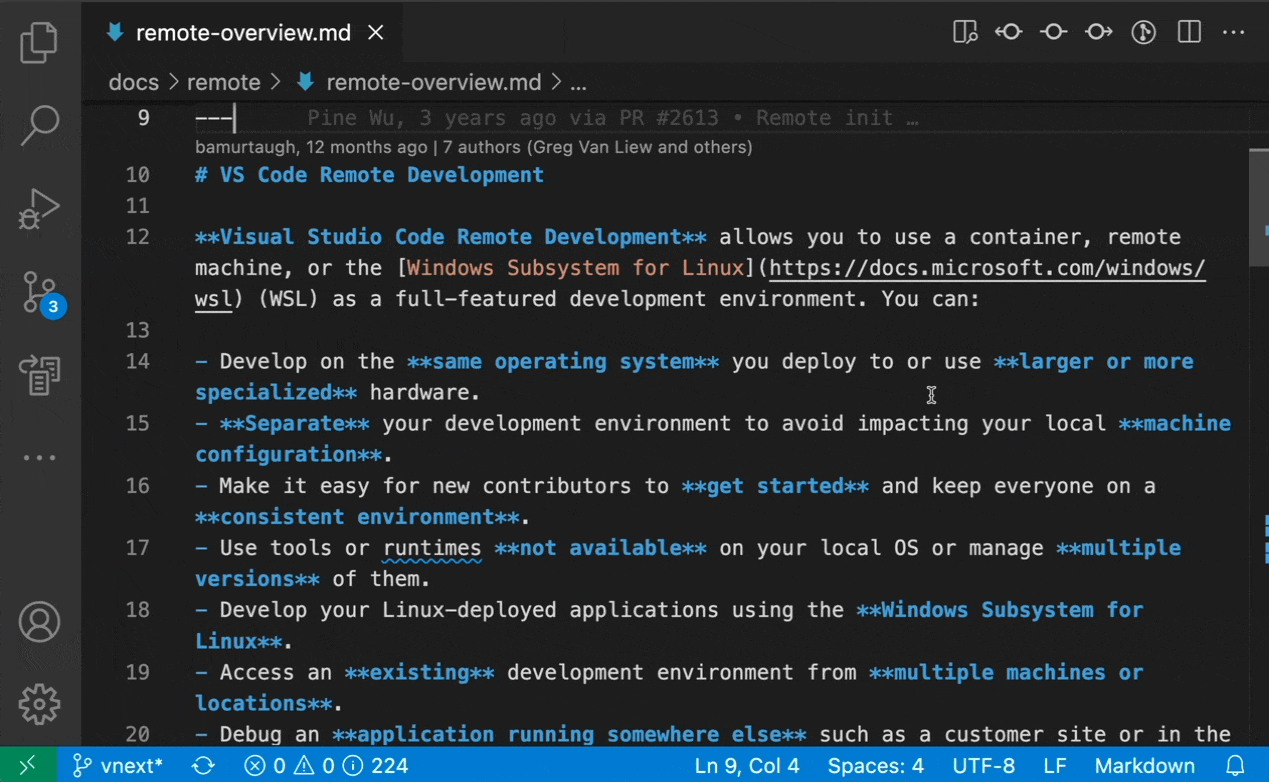Viewport: 1269px width, 782px height.
Task: Open the Search view
Action: tap(40, 125)
